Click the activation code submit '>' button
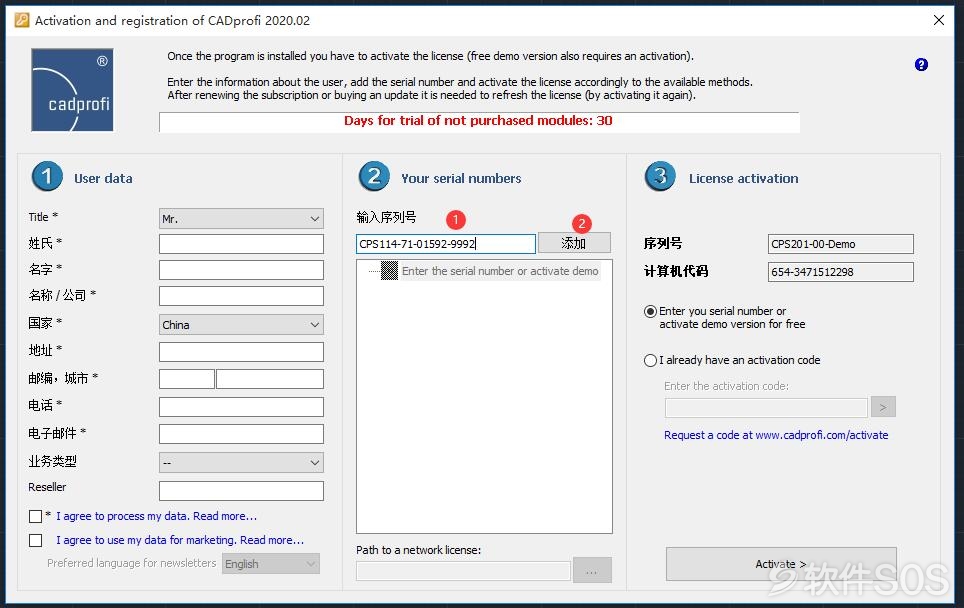 [883, 407]
